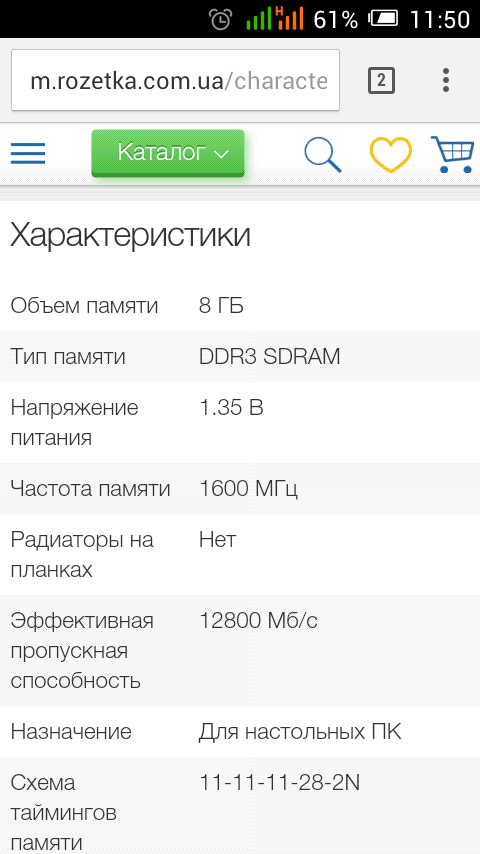The width and height of the screenshot is (480, 854).
Task: Expand the Каталог dropdown button
Action: pos(168,153)
